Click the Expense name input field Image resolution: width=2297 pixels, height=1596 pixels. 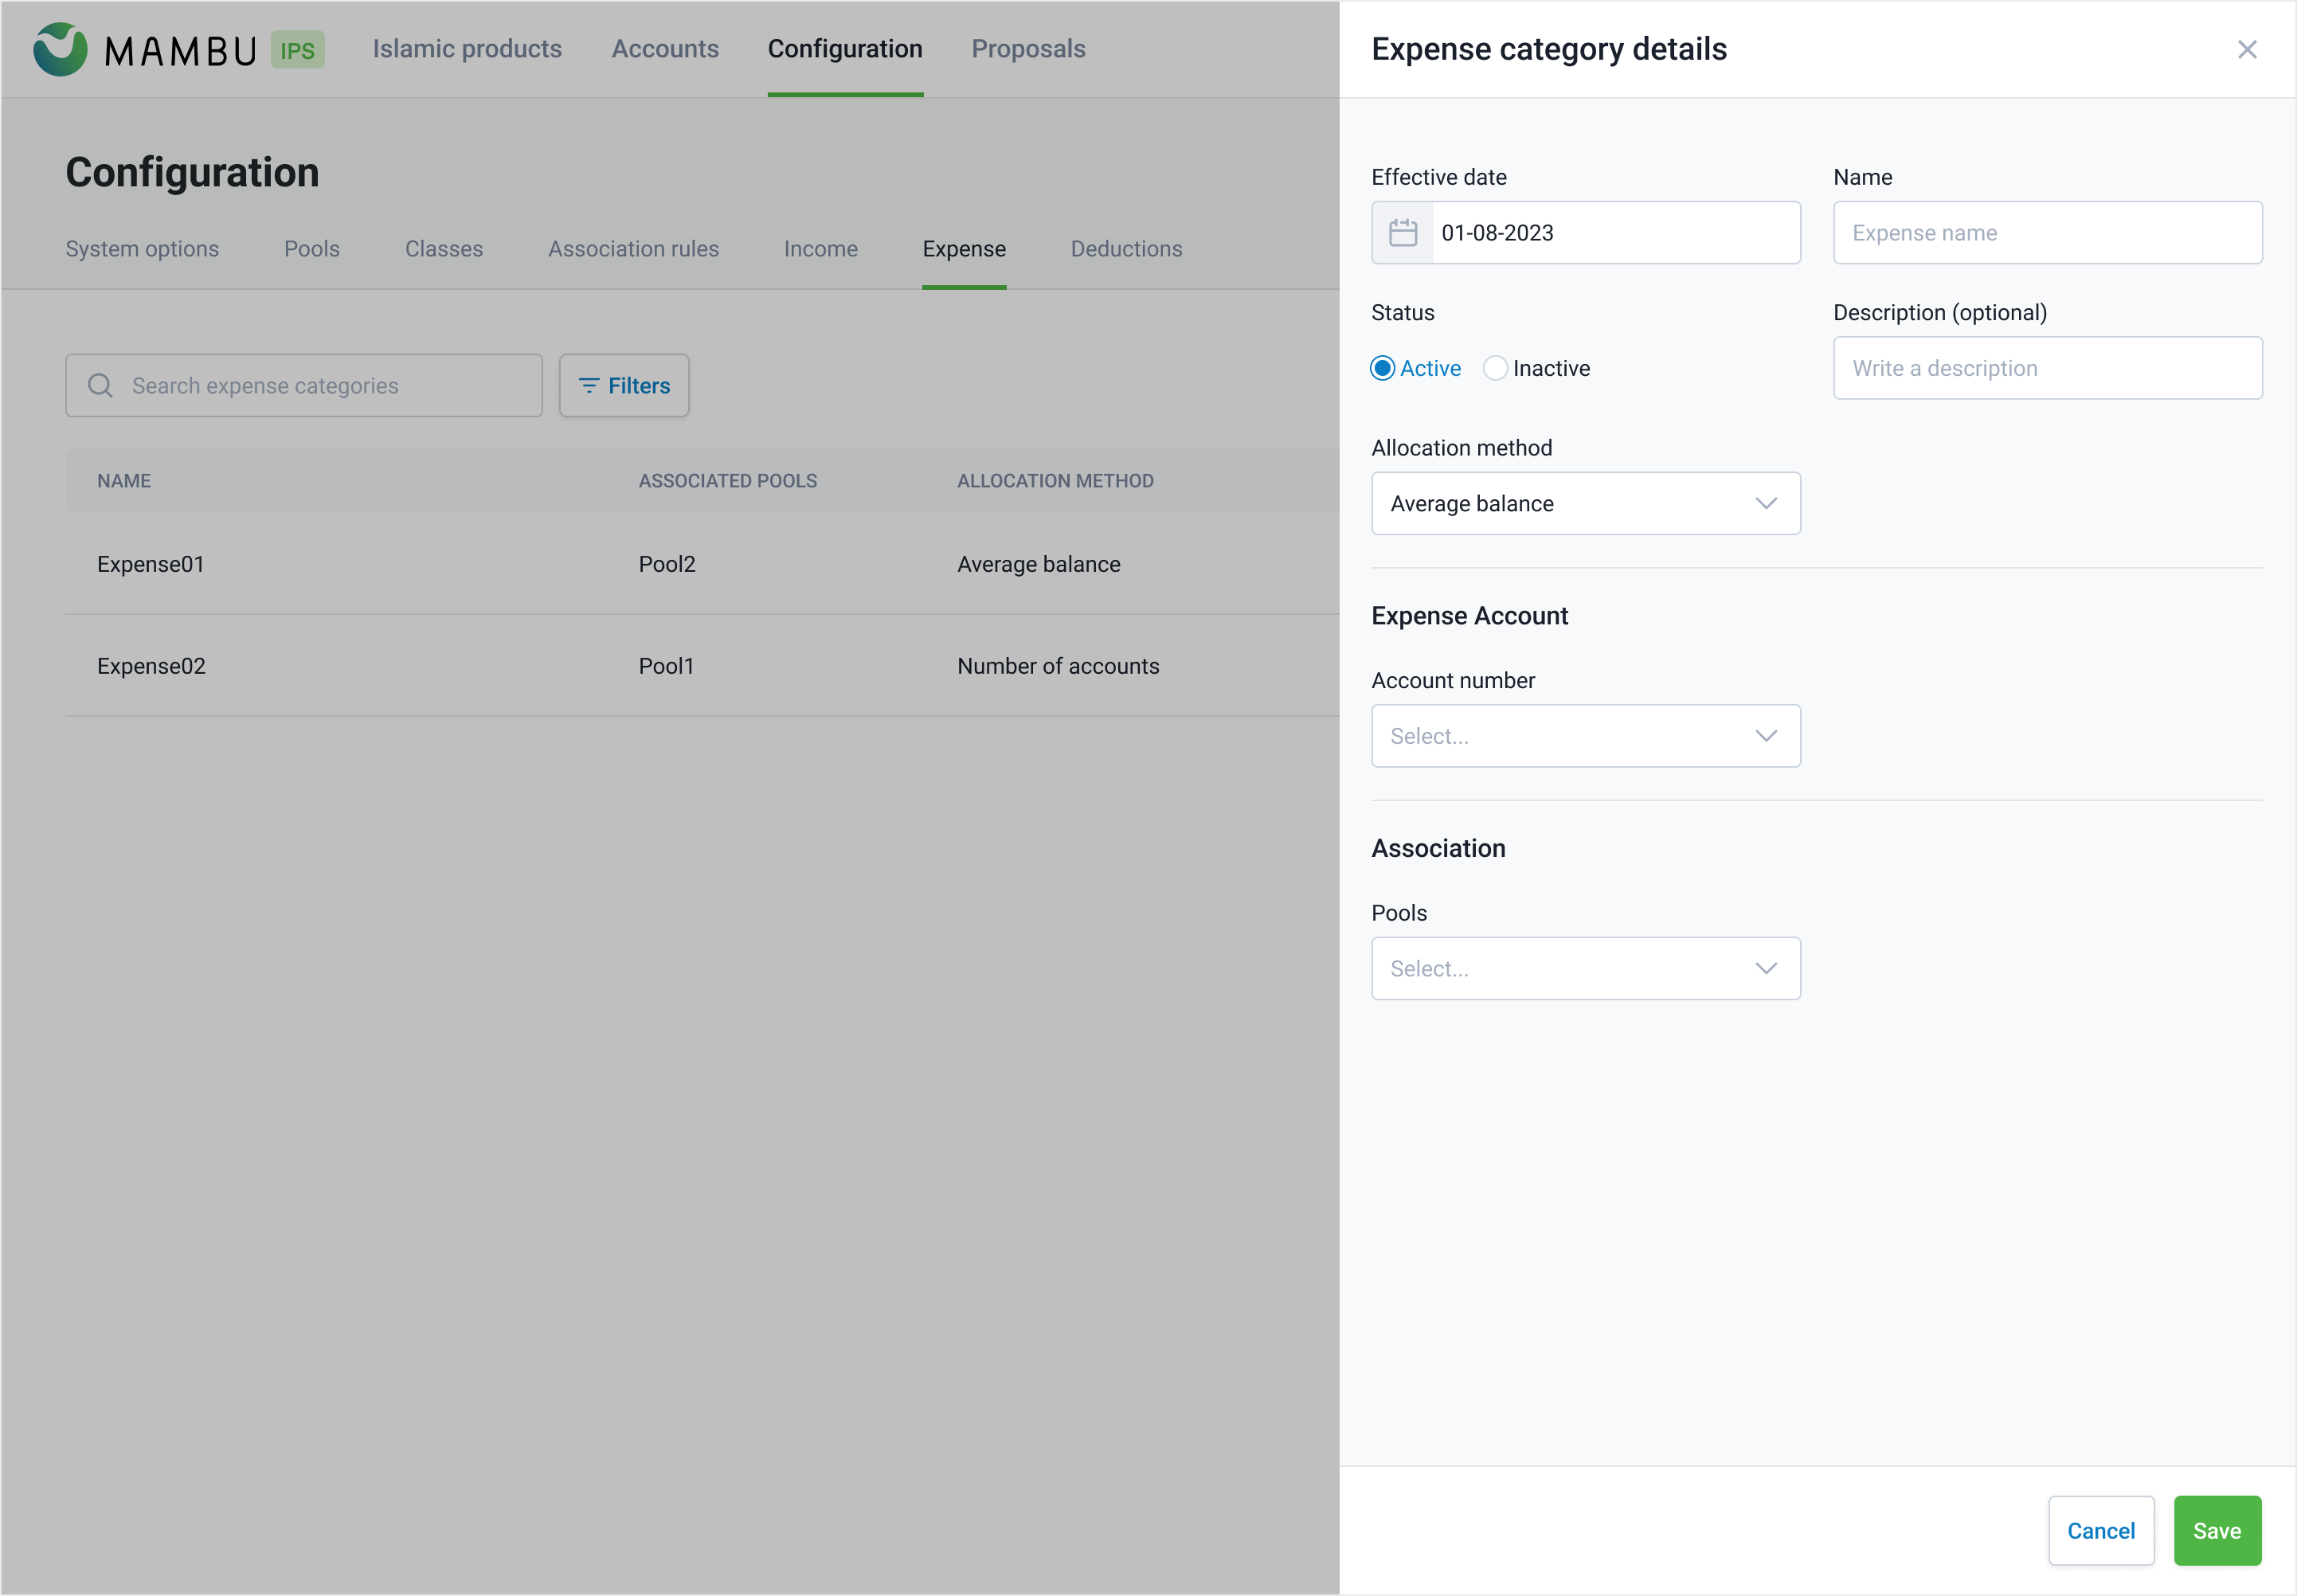point(2047,233)
